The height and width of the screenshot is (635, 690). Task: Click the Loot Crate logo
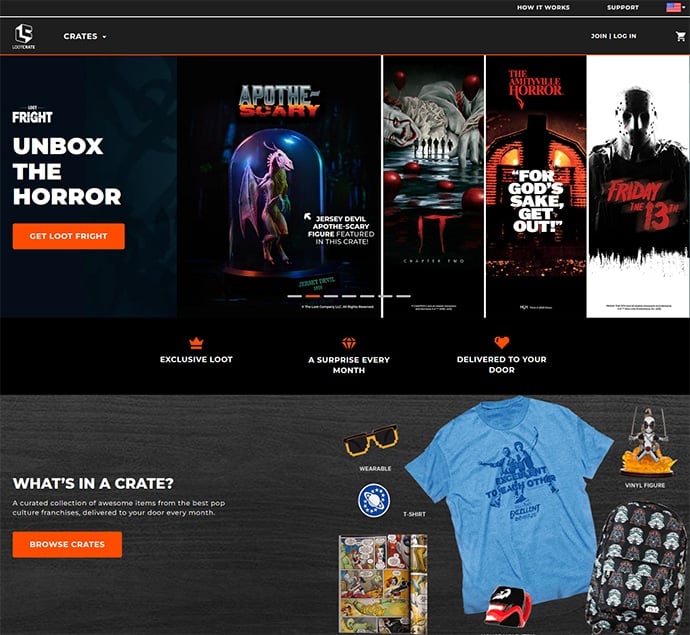(x=24, y=36)
